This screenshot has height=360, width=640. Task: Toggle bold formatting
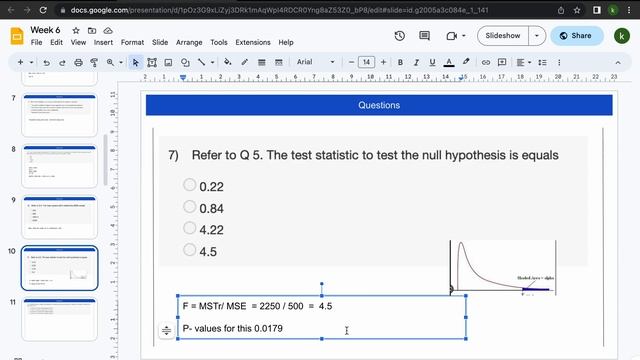click(x=400, y=62)
